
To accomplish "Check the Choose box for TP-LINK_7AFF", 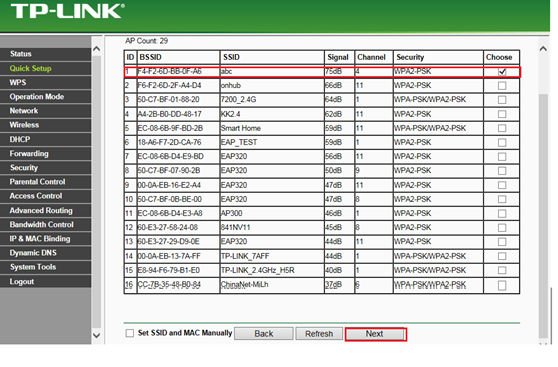I will (x=502, y=256).
